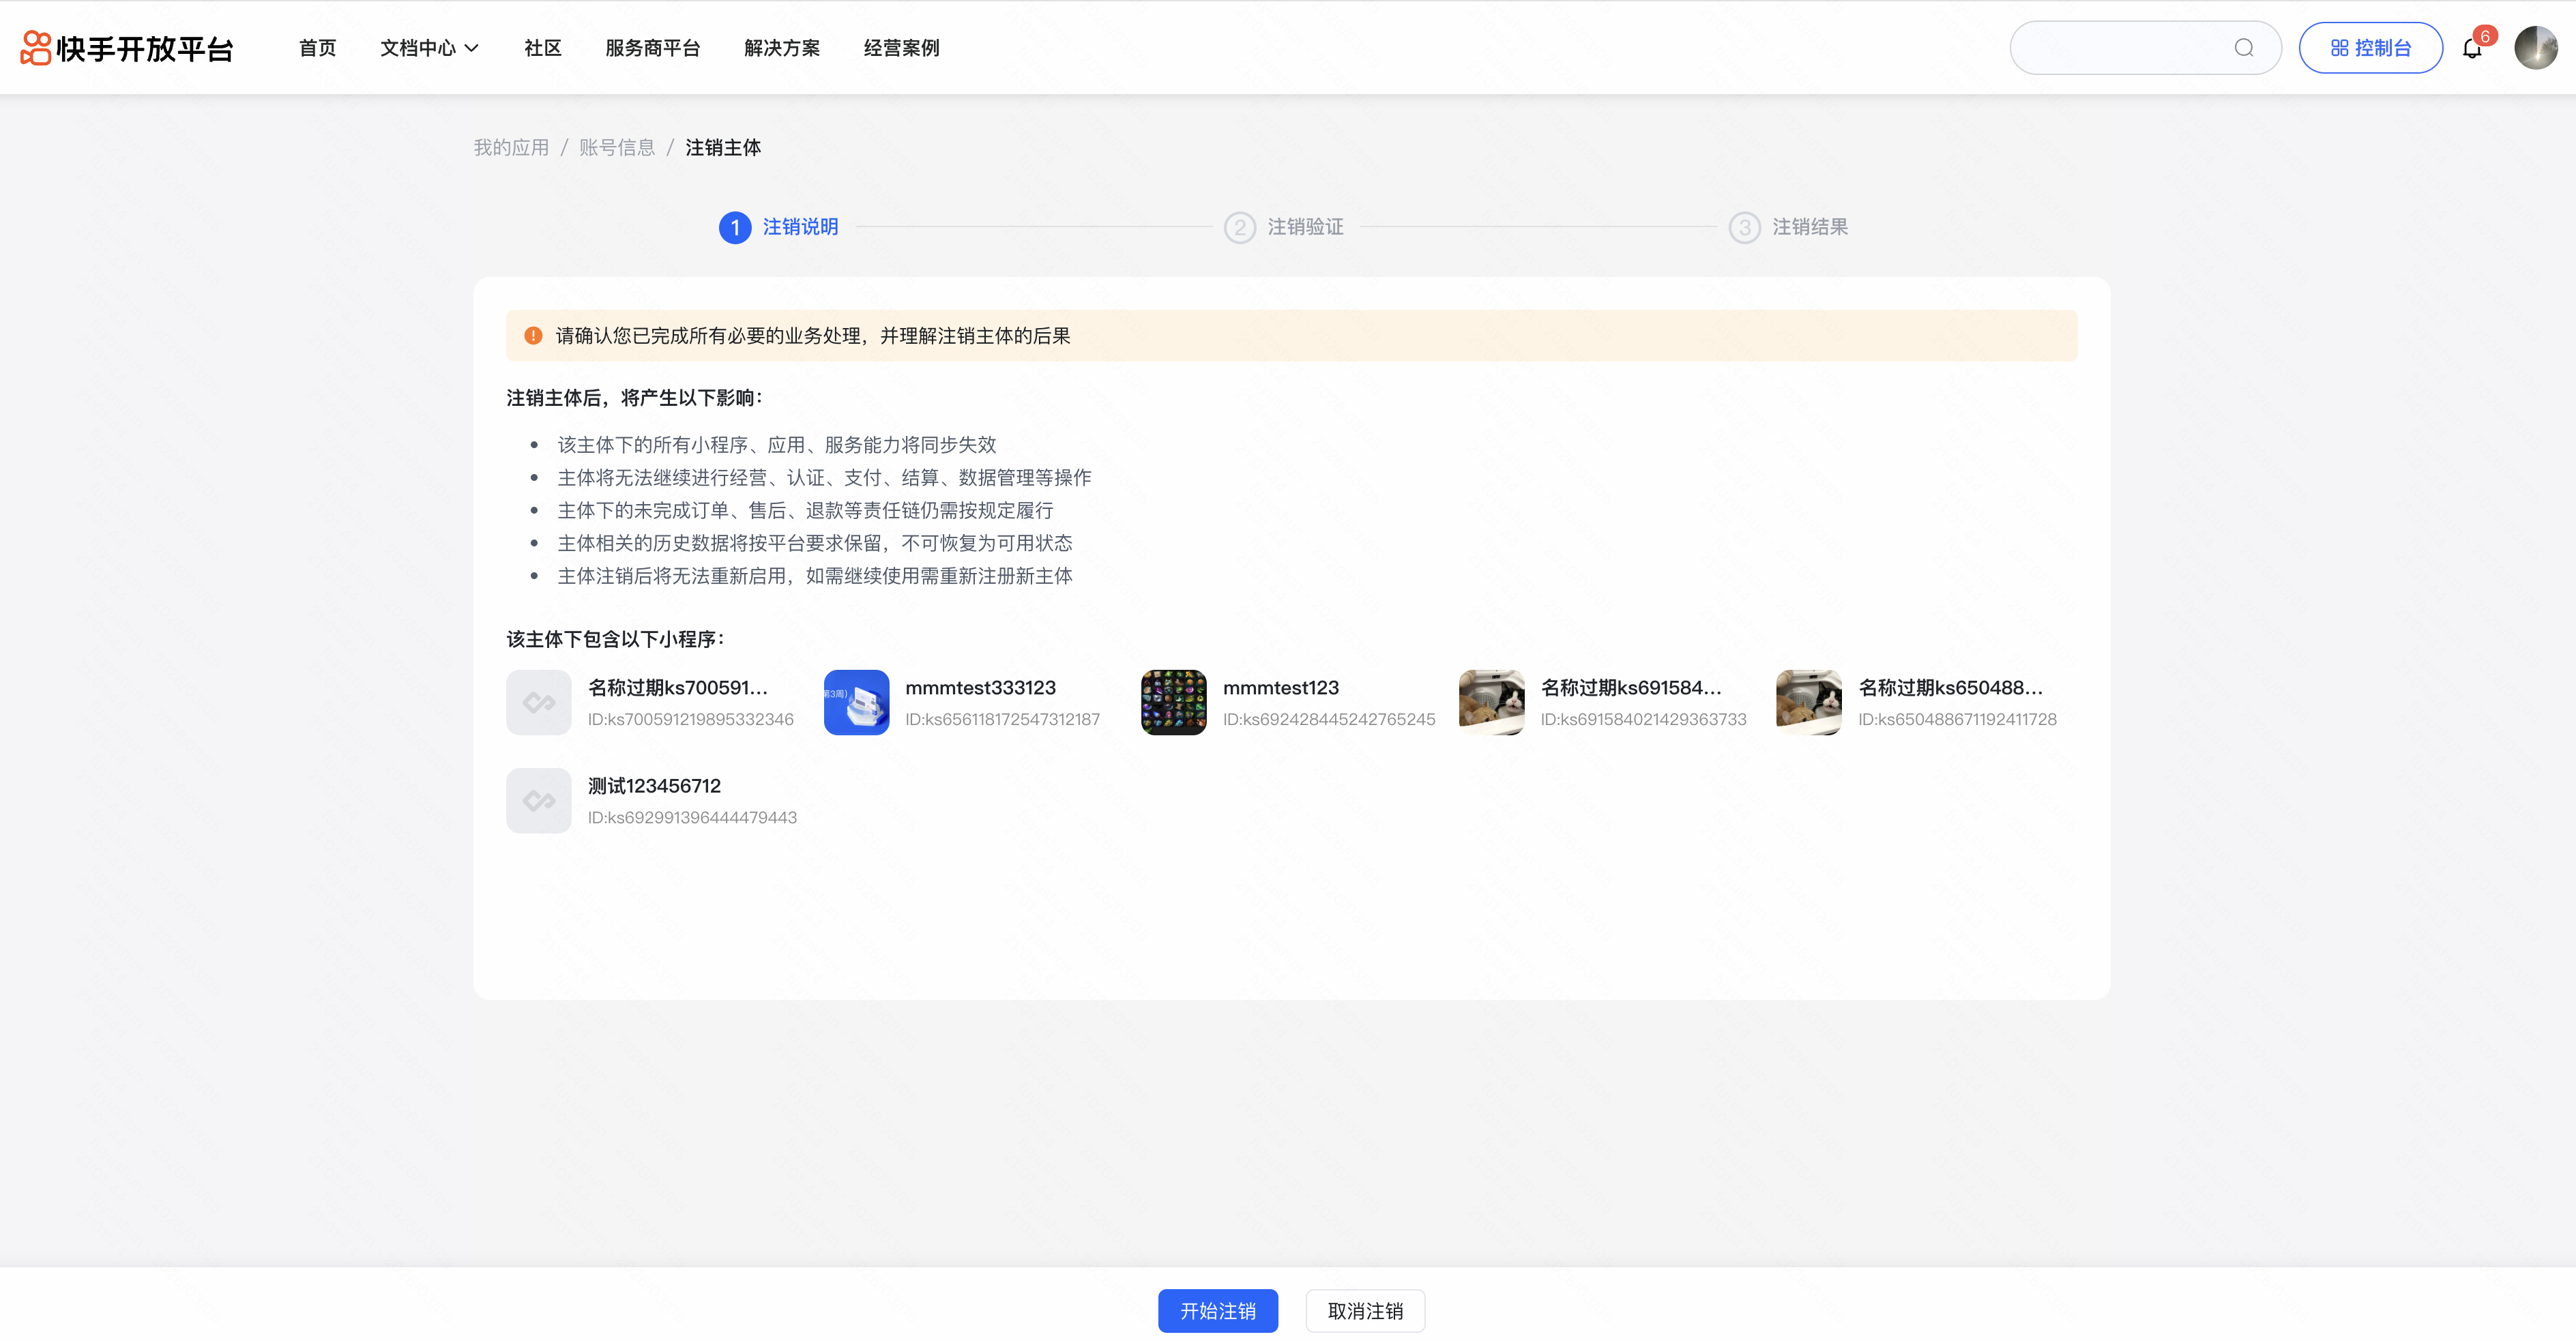Click the search magnifier icon
The width and height of the screenshot is (2576, 1341).
coord(2243,48)
